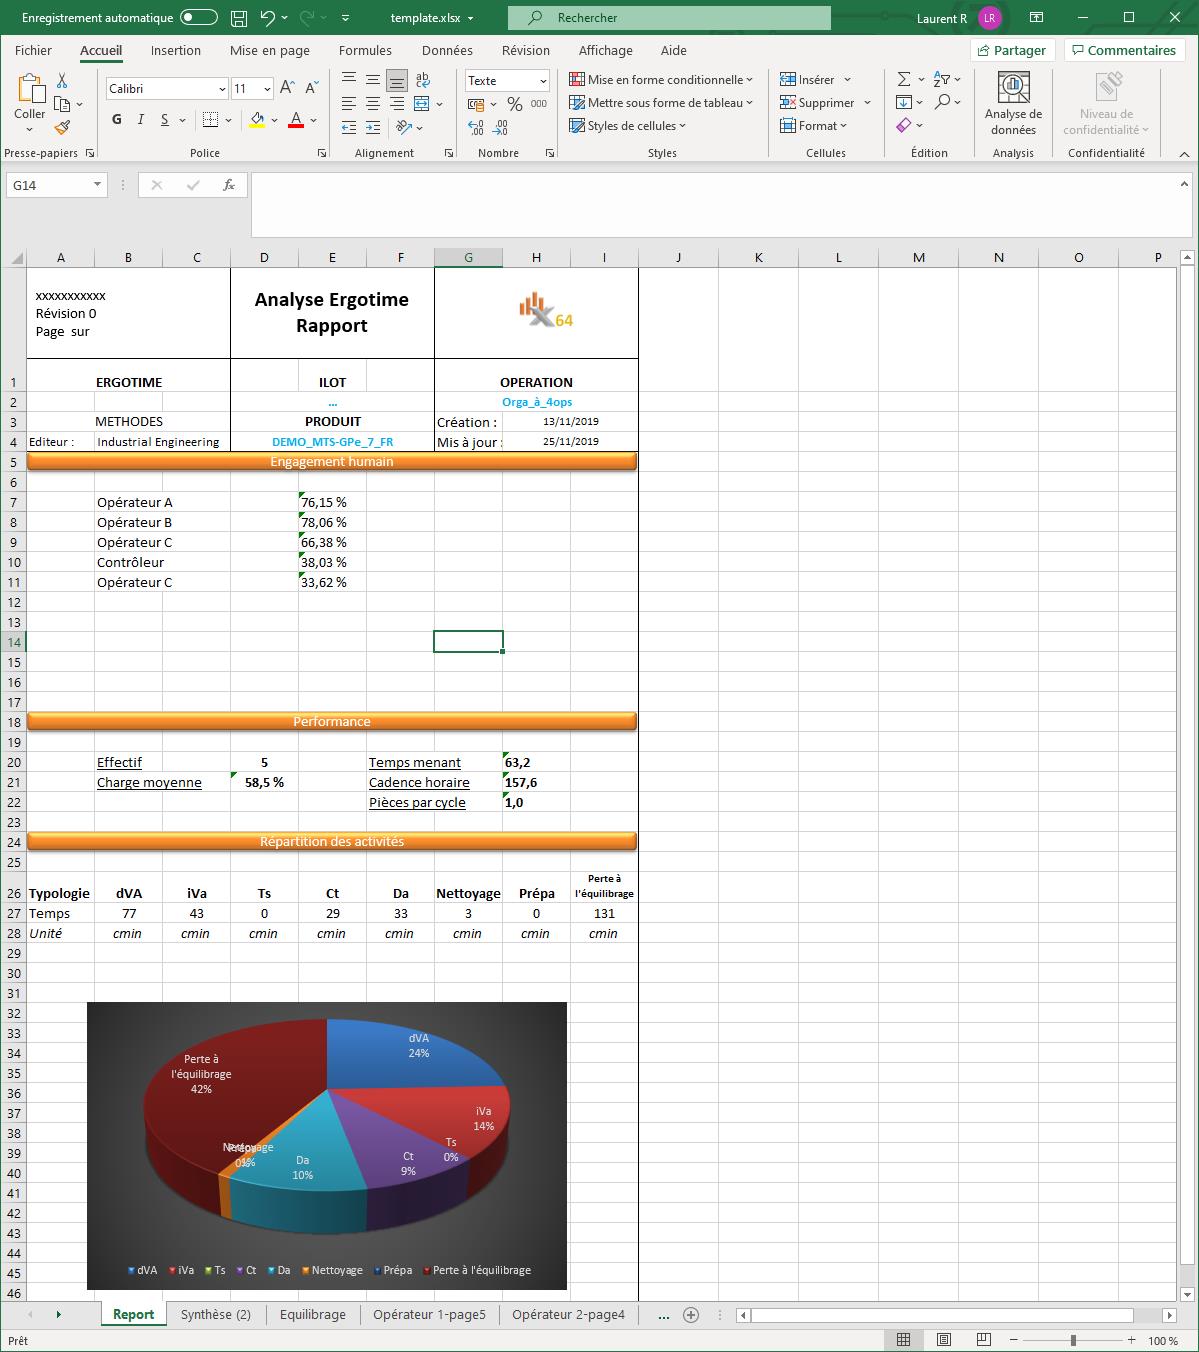This screenshot has width=1199, height=1352.
Task: Open Mise en forme conditionnelle menu
Action: pyautogui.click(x=661, y=80)
